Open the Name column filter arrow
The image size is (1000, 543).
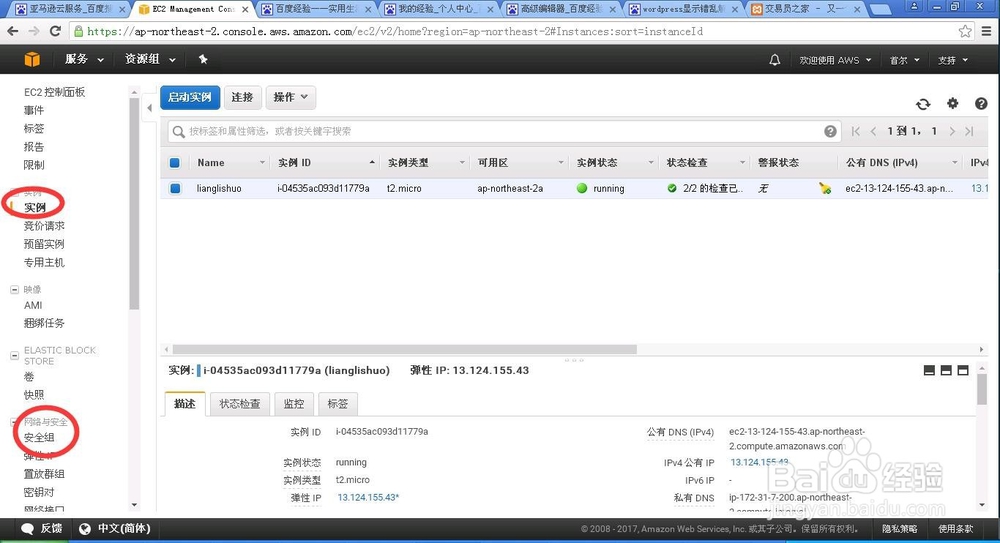click(x=261, y=163)
